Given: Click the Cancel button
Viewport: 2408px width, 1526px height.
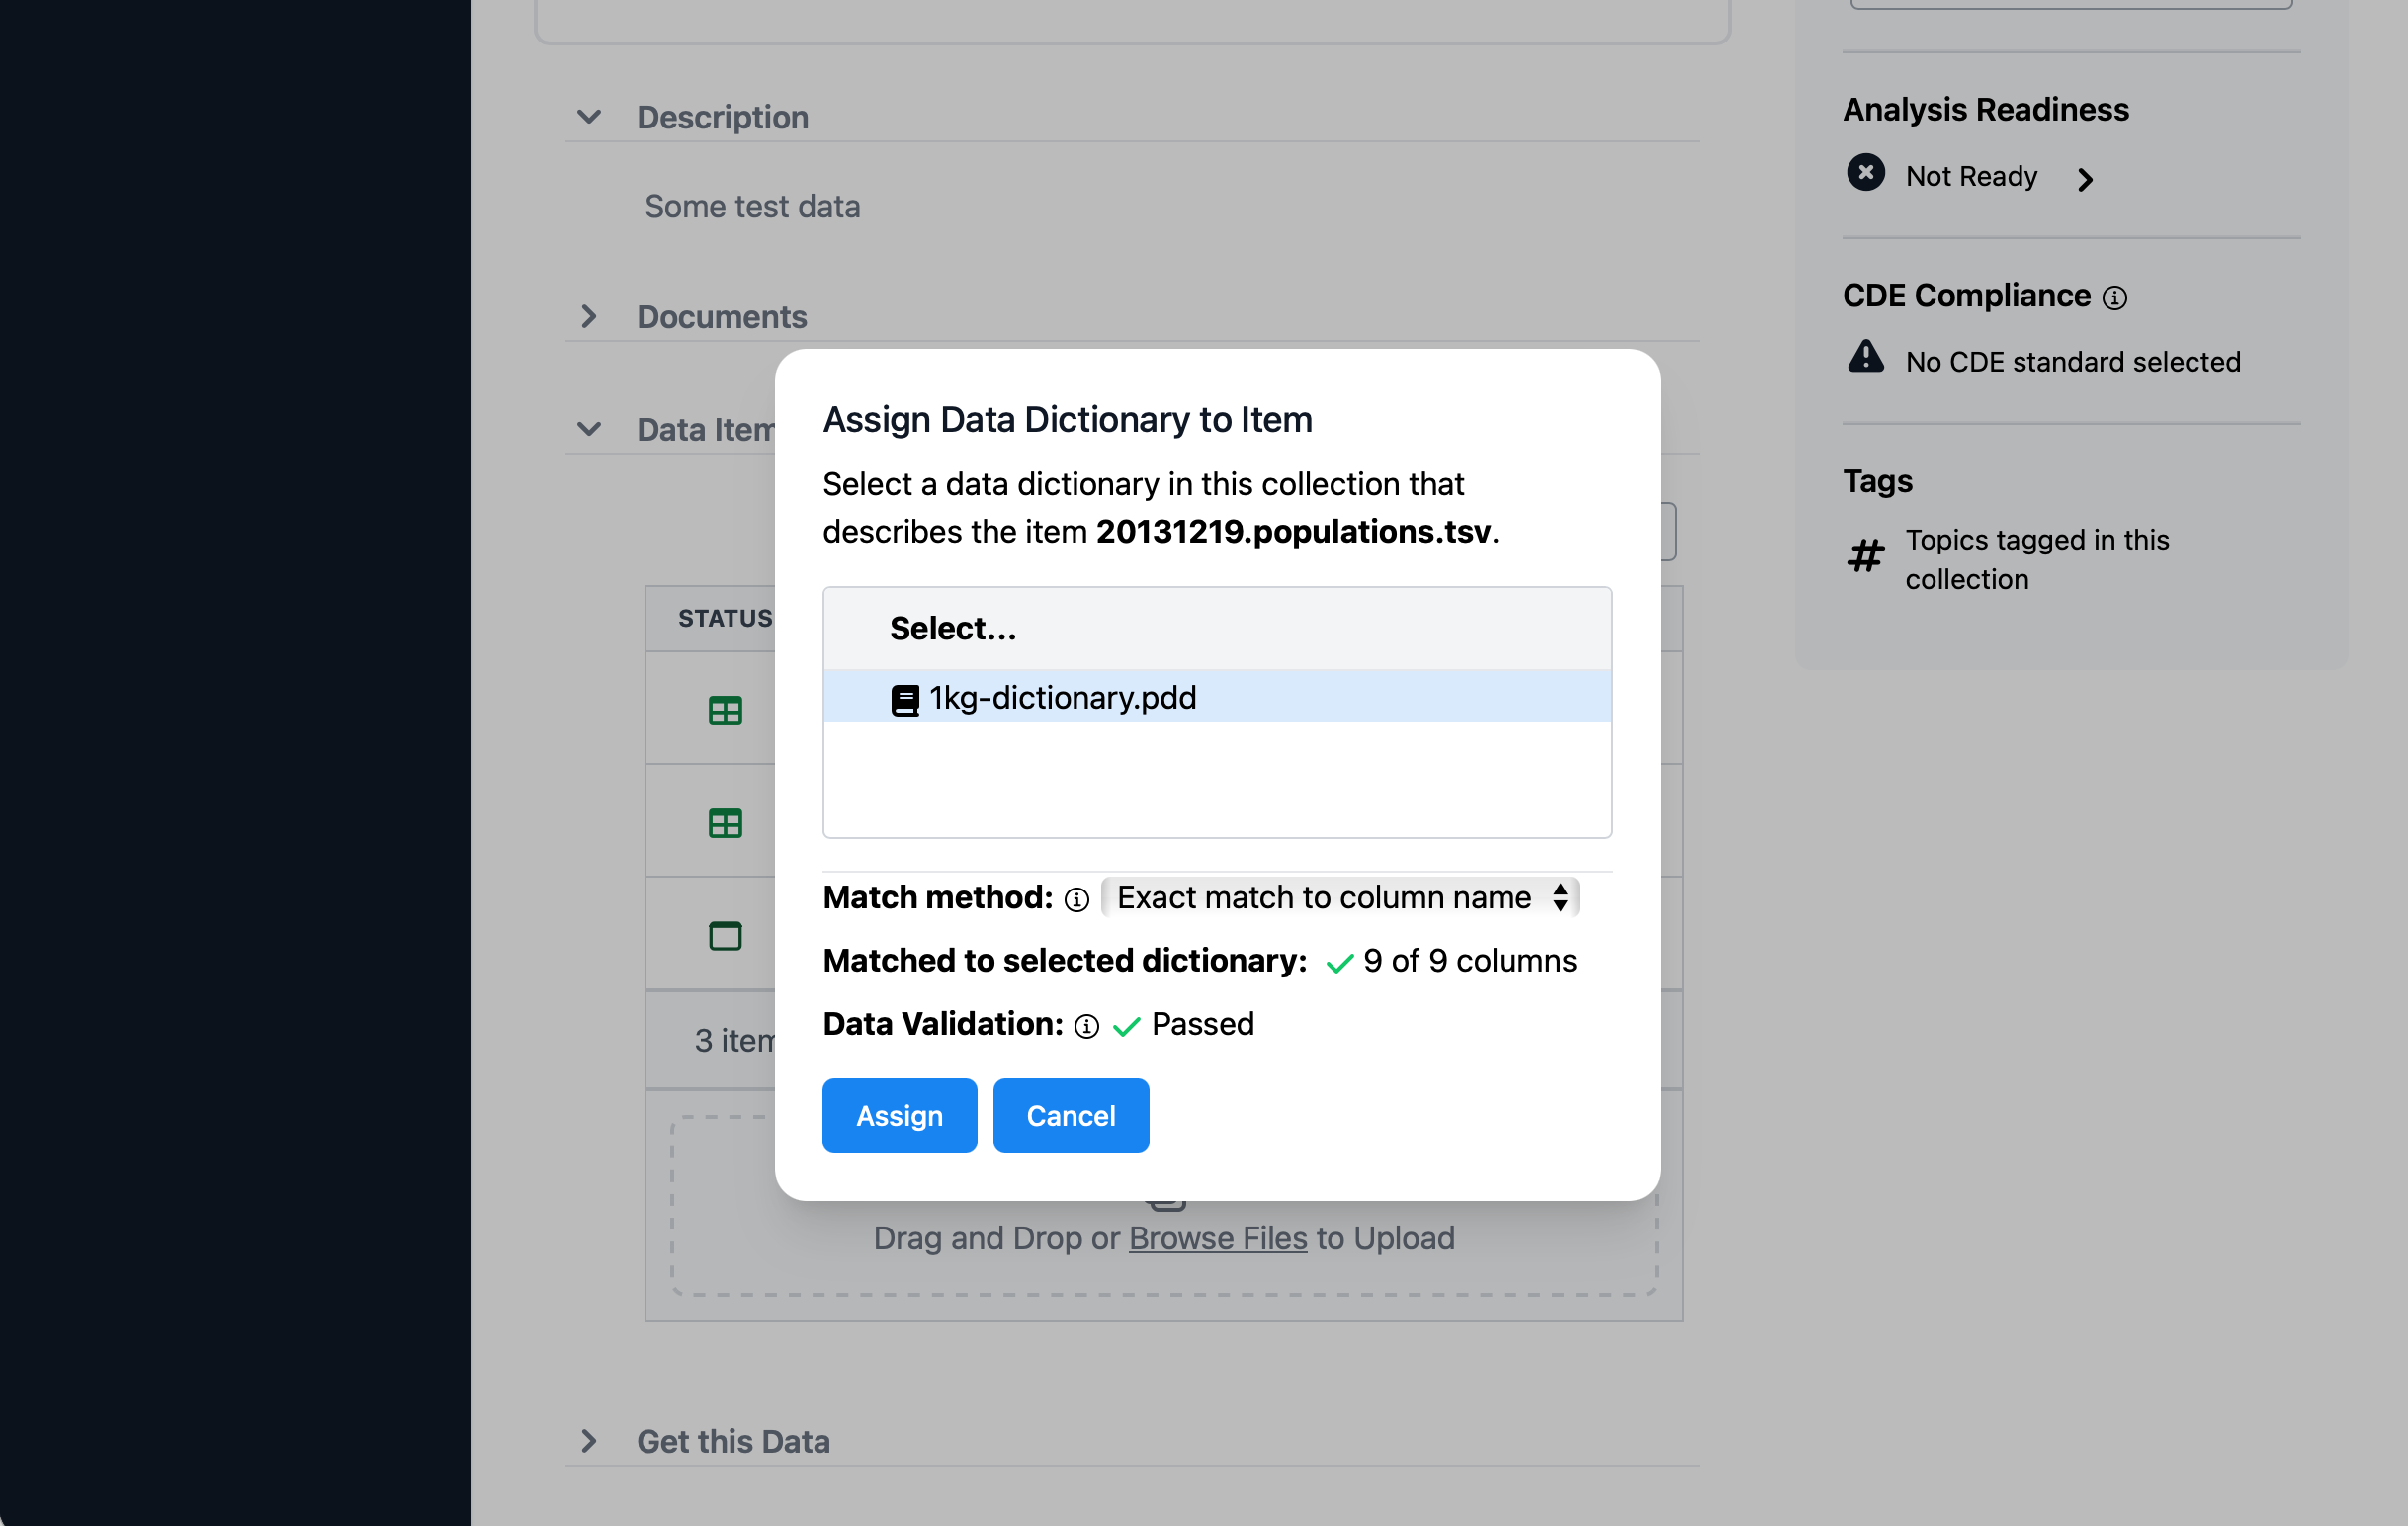Looking at the screenshot, I should point(1070,1115).
